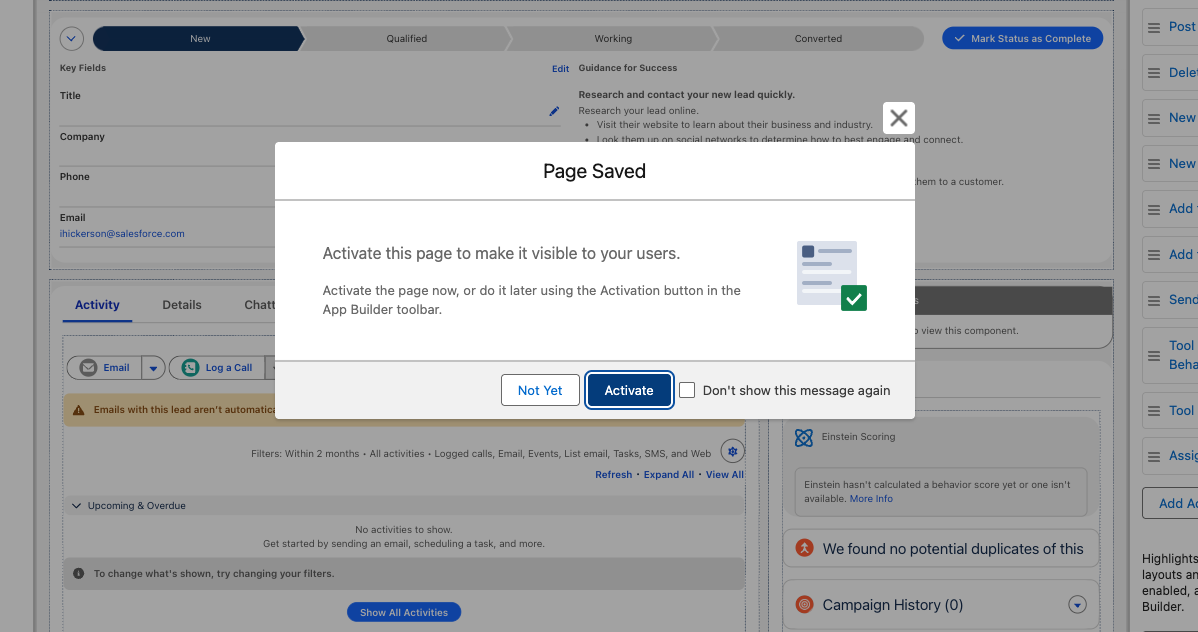1198x632 pixels.
Task: Click the warning triangle in the emails banner
Action: [x=79, y=410]
